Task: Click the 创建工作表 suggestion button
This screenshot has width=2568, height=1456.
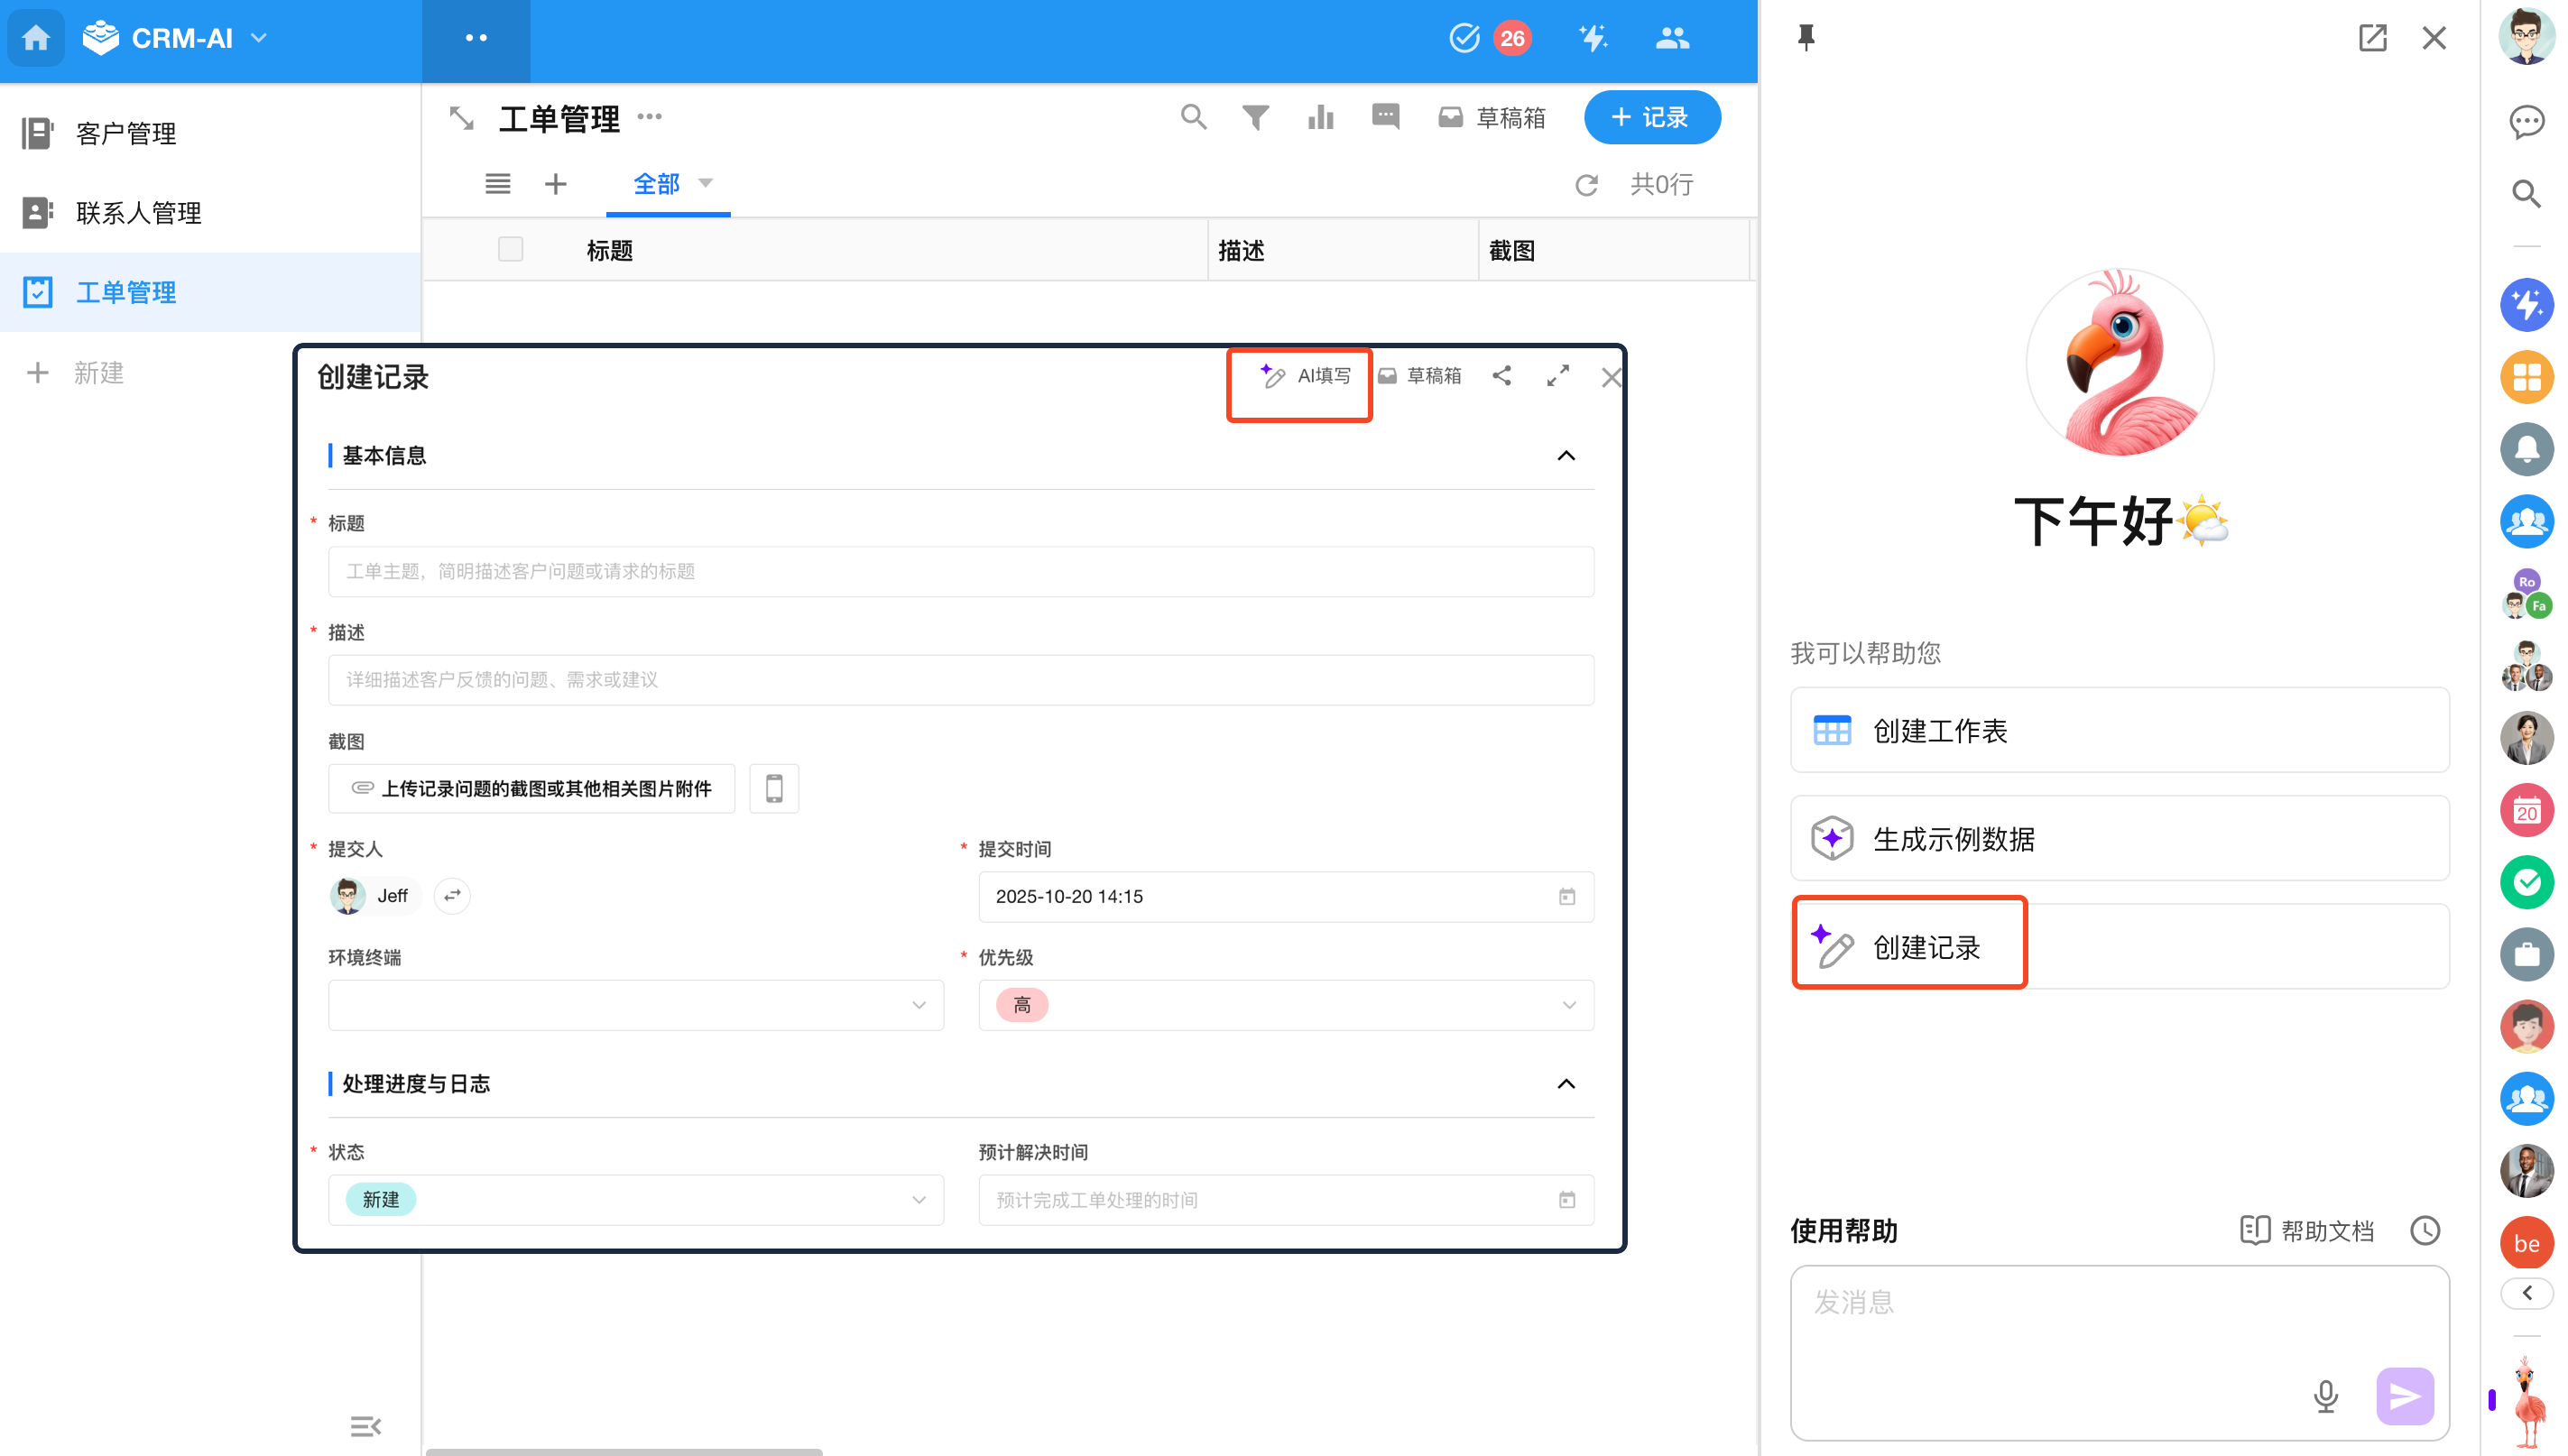Action: point(2119,731)
